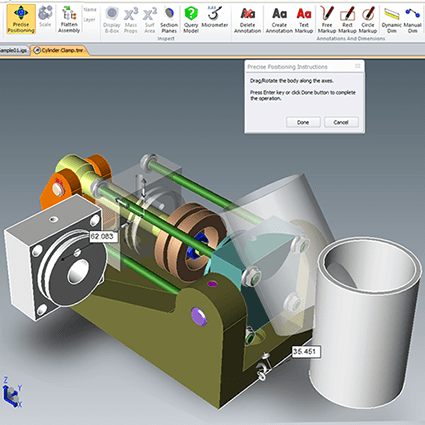The height and width of the screenshot is (425, 425).
Task: Switch to the Sample01.igs tab
Action: coord(13,51)
